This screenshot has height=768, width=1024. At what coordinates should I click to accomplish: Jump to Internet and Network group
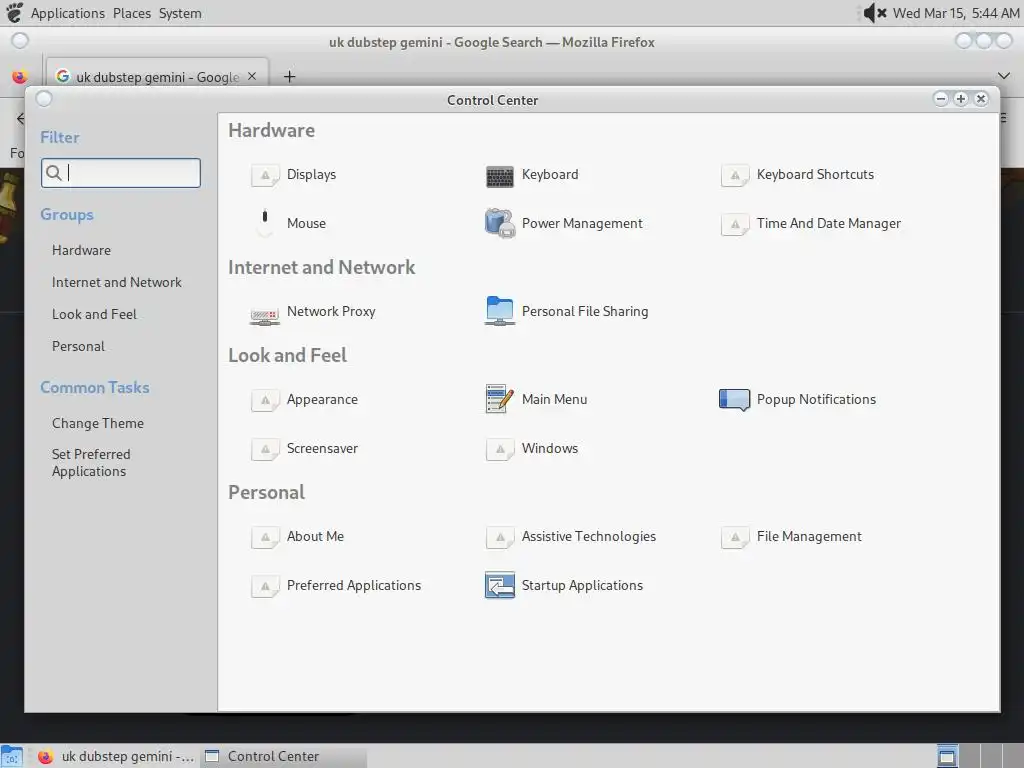[x=116, y=282]
